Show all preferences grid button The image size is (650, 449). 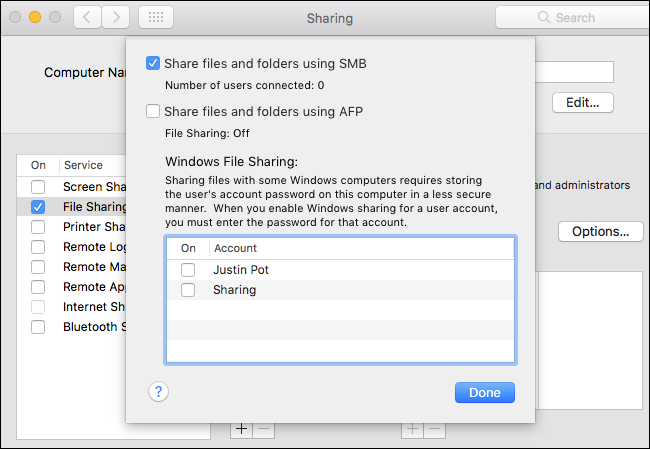156,17
